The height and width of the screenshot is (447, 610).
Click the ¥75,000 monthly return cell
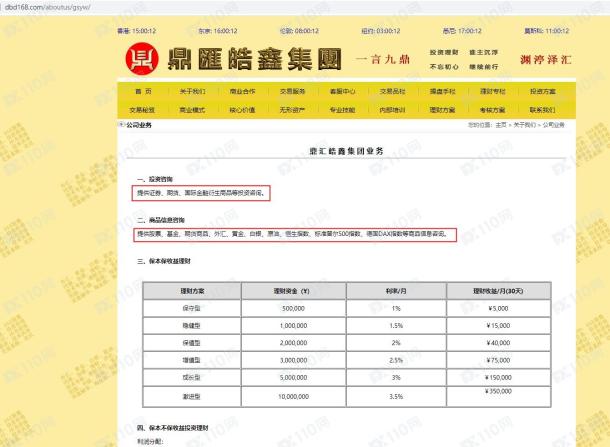point(498,360)
